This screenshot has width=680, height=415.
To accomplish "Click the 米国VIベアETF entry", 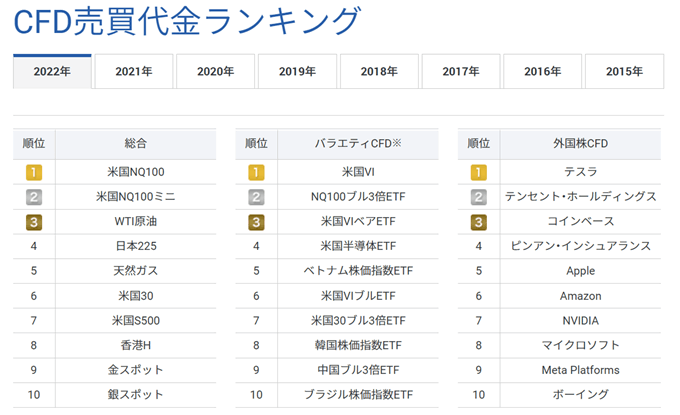I will [358, 222].
